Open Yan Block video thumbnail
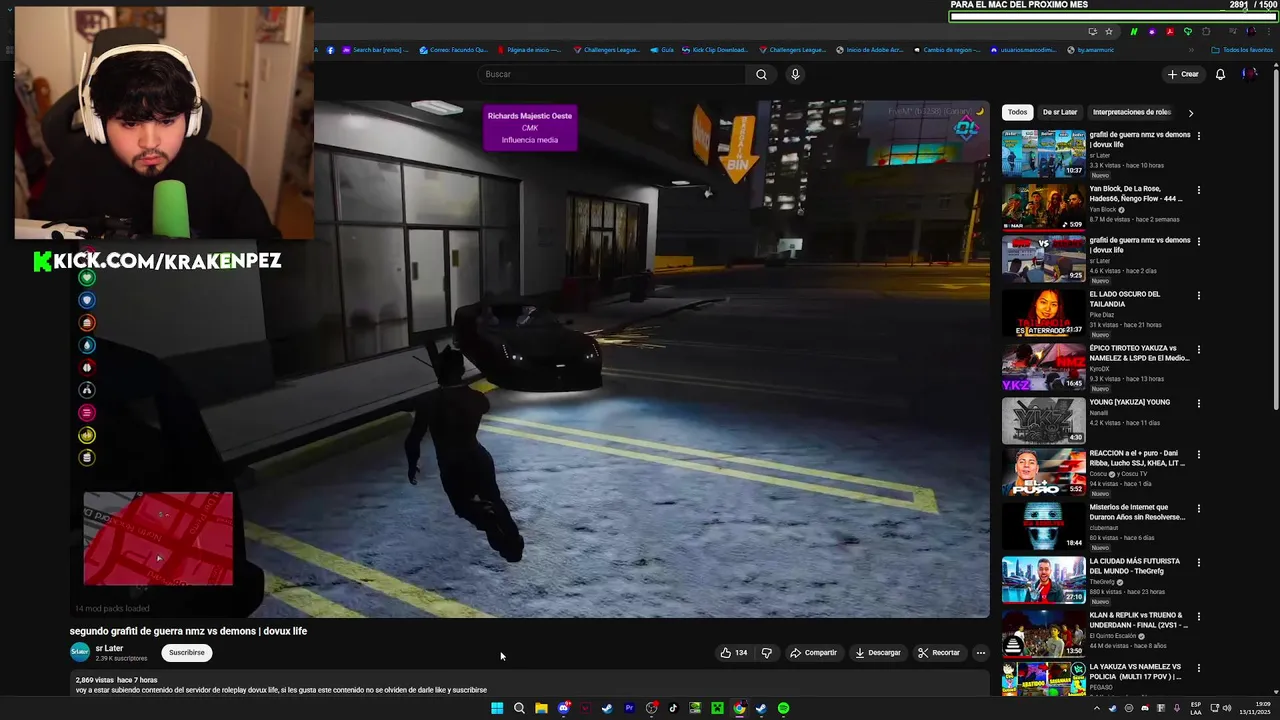This screenshot has width=1280, height=720. click(x=1043, y=207)
